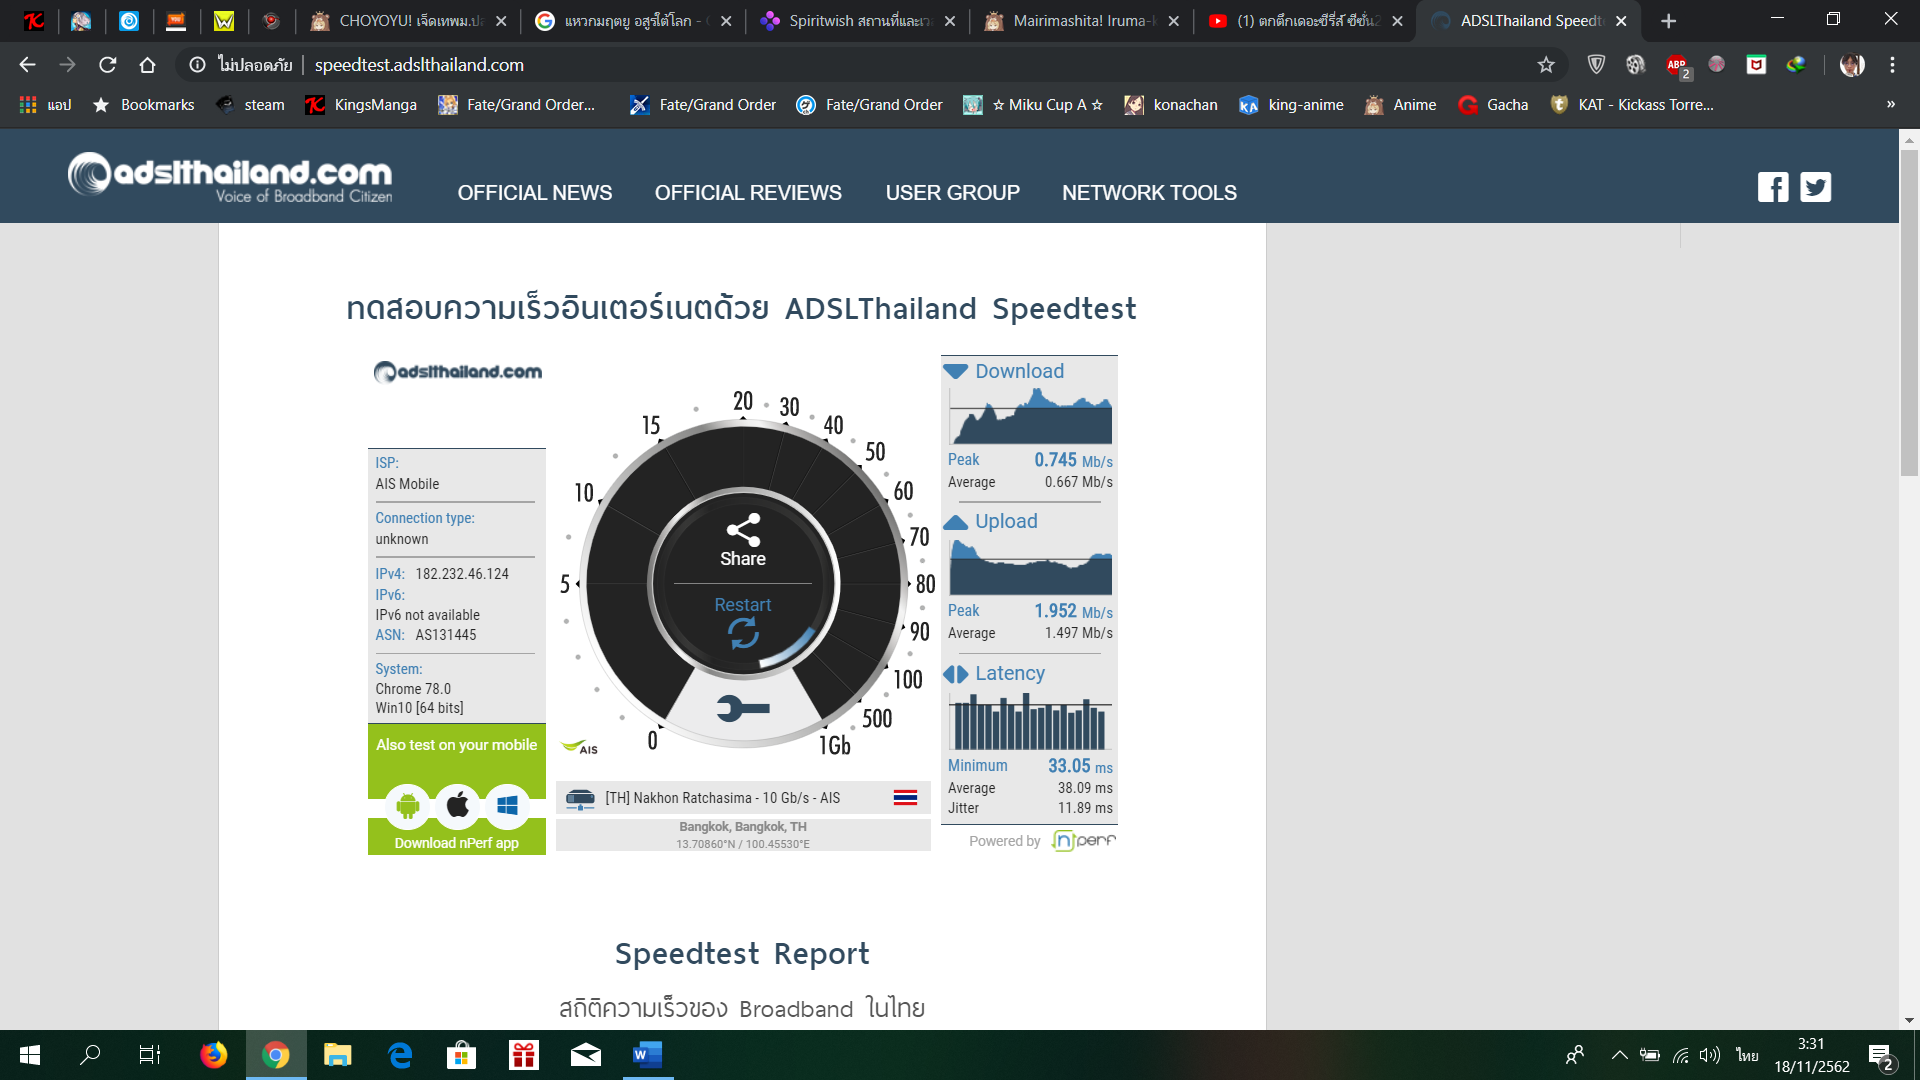Select the Nakhon Ratchasima AIS server row
The image size is (1920, 1080).
point(743,798)
